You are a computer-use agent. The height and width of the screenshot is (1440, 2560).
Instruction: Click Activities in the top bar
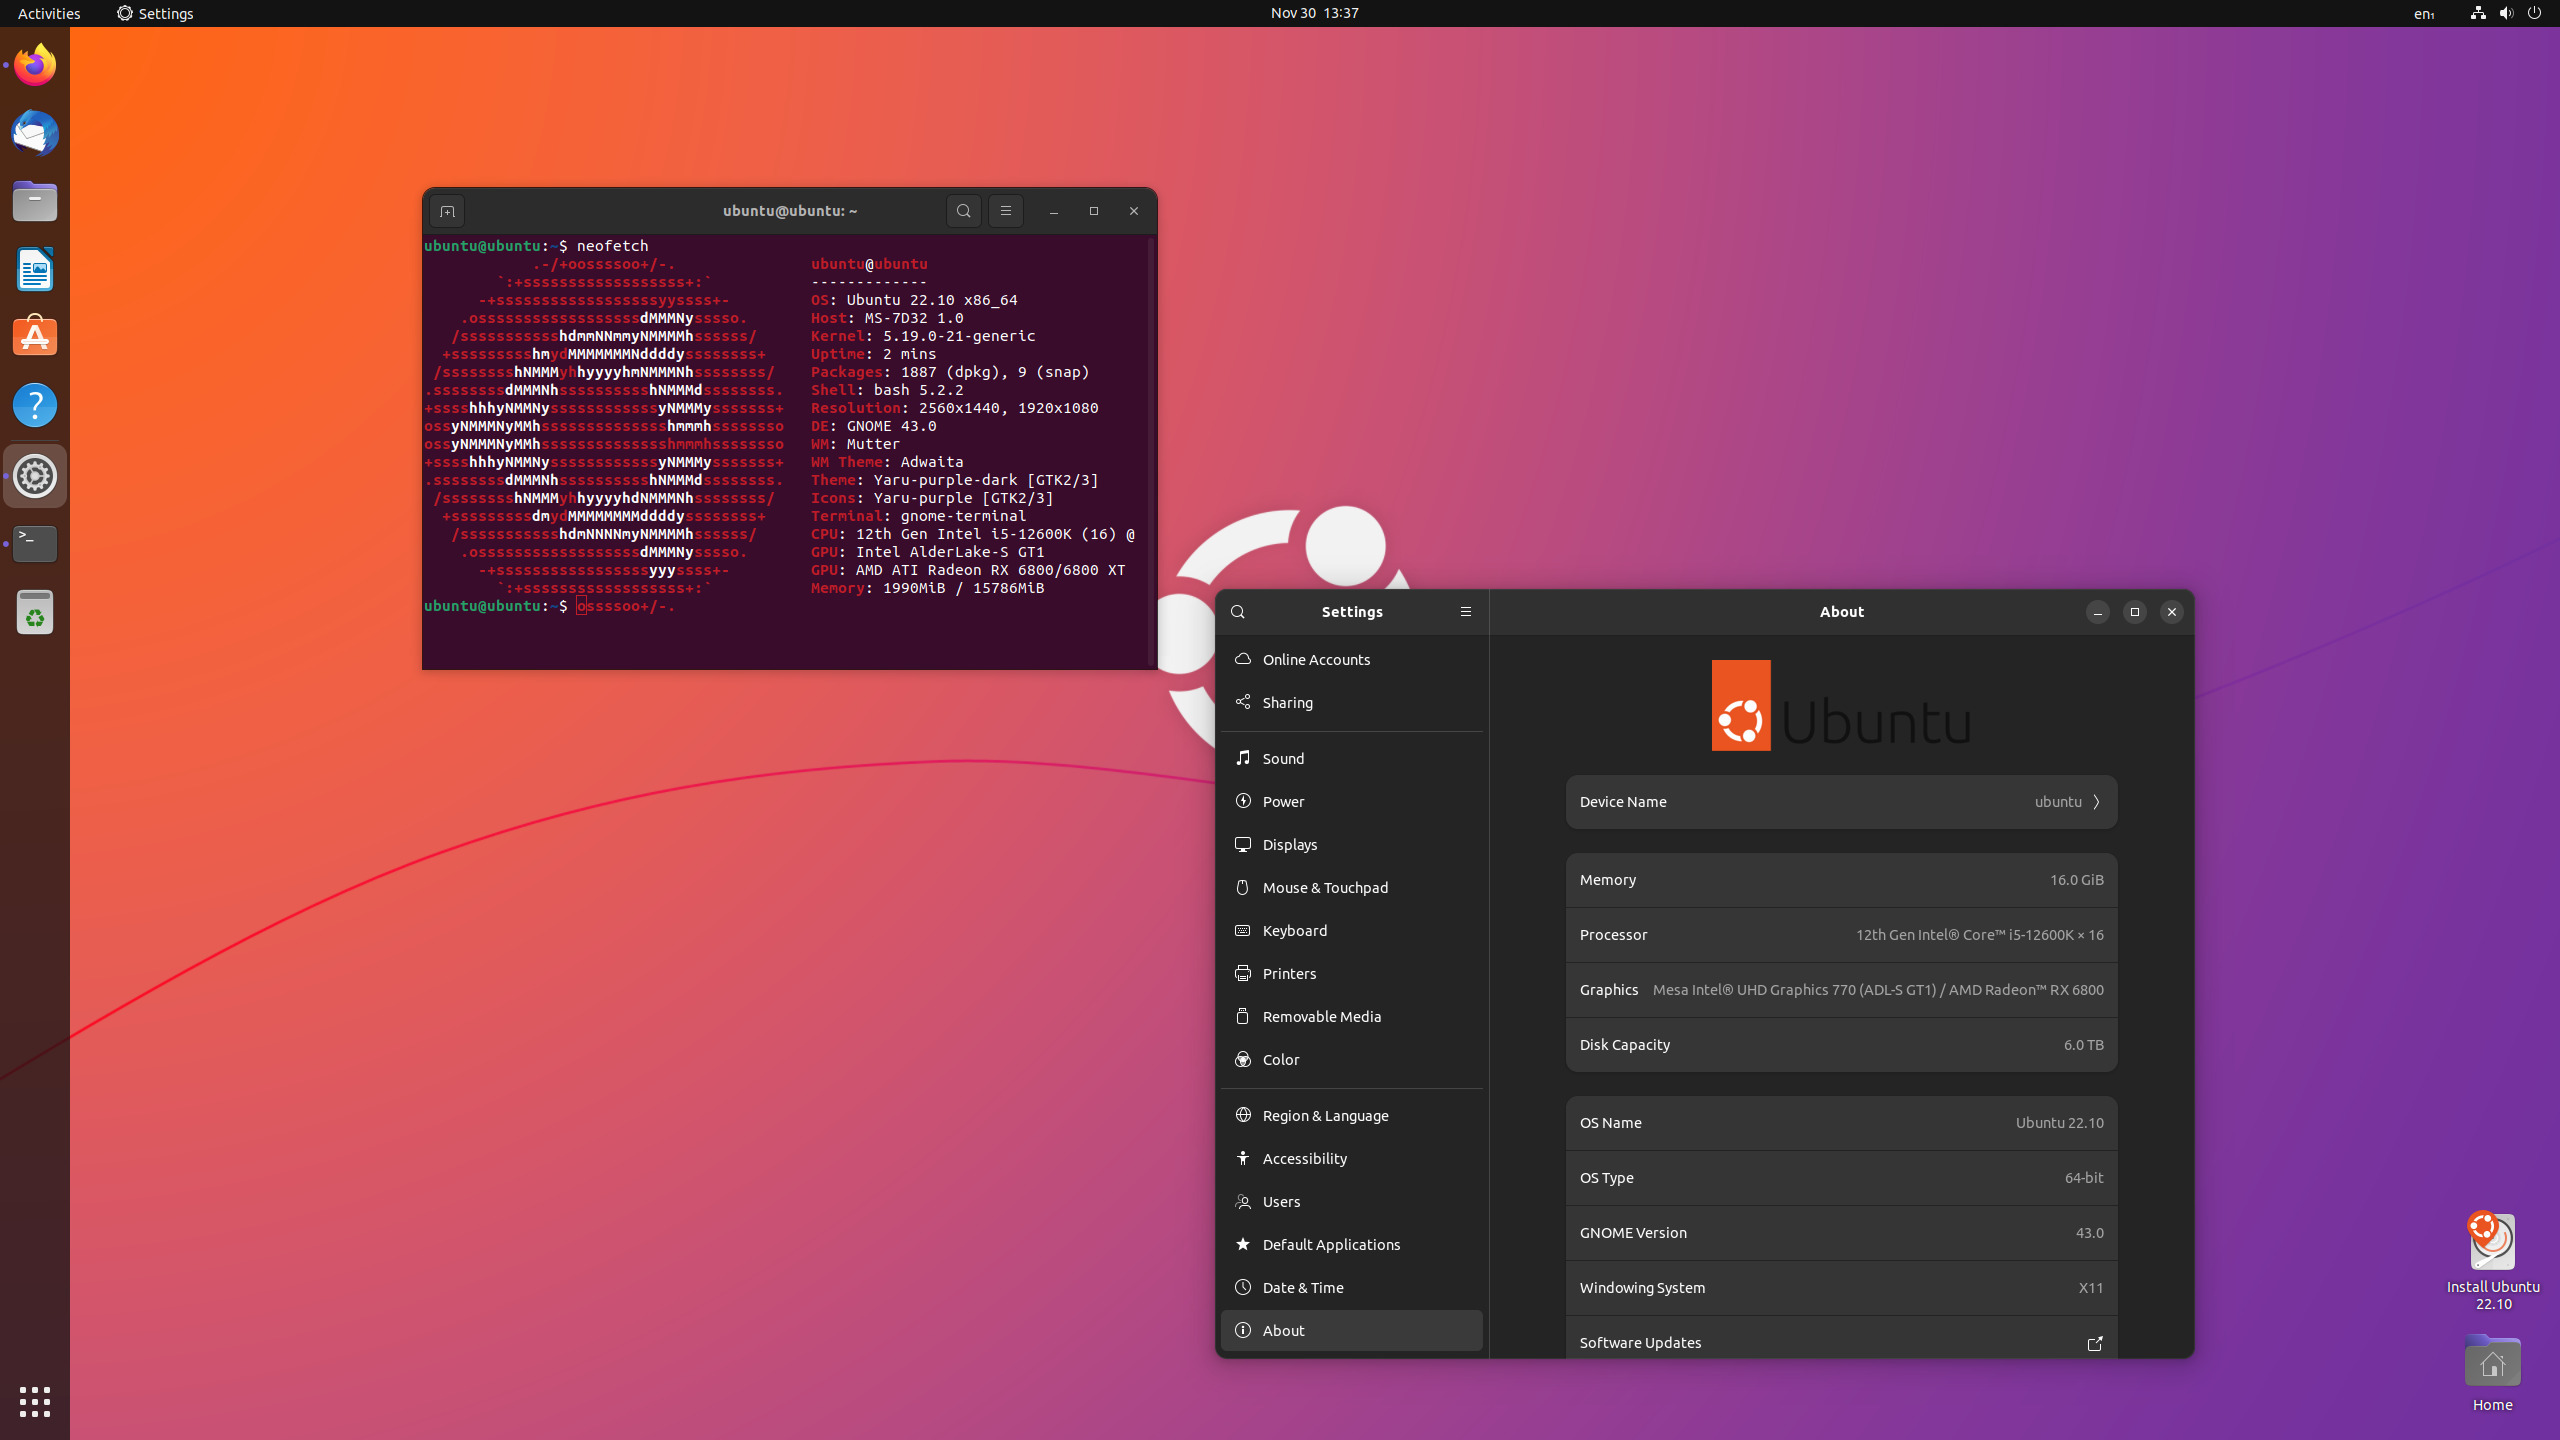click(49, 13)
